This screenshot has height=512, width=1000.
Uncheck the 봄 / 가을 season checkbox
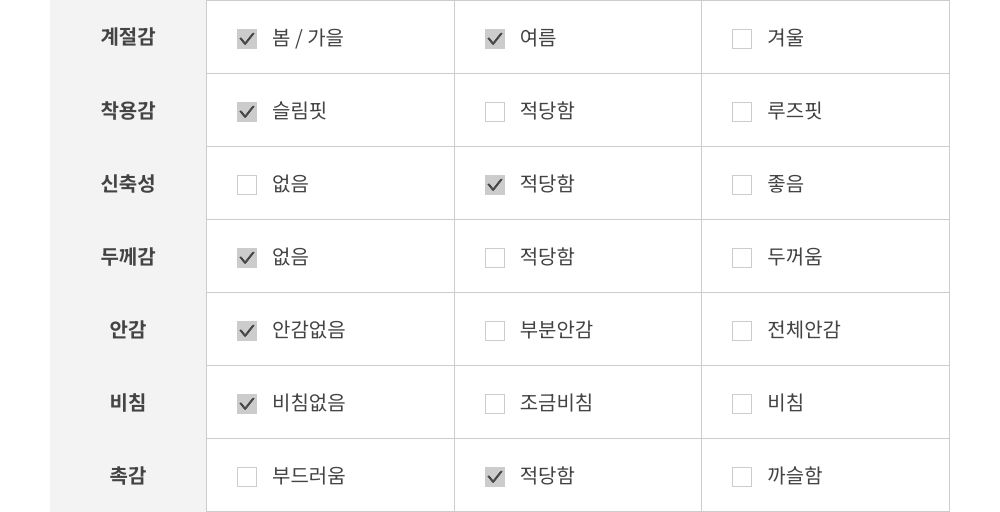(247, 39)
